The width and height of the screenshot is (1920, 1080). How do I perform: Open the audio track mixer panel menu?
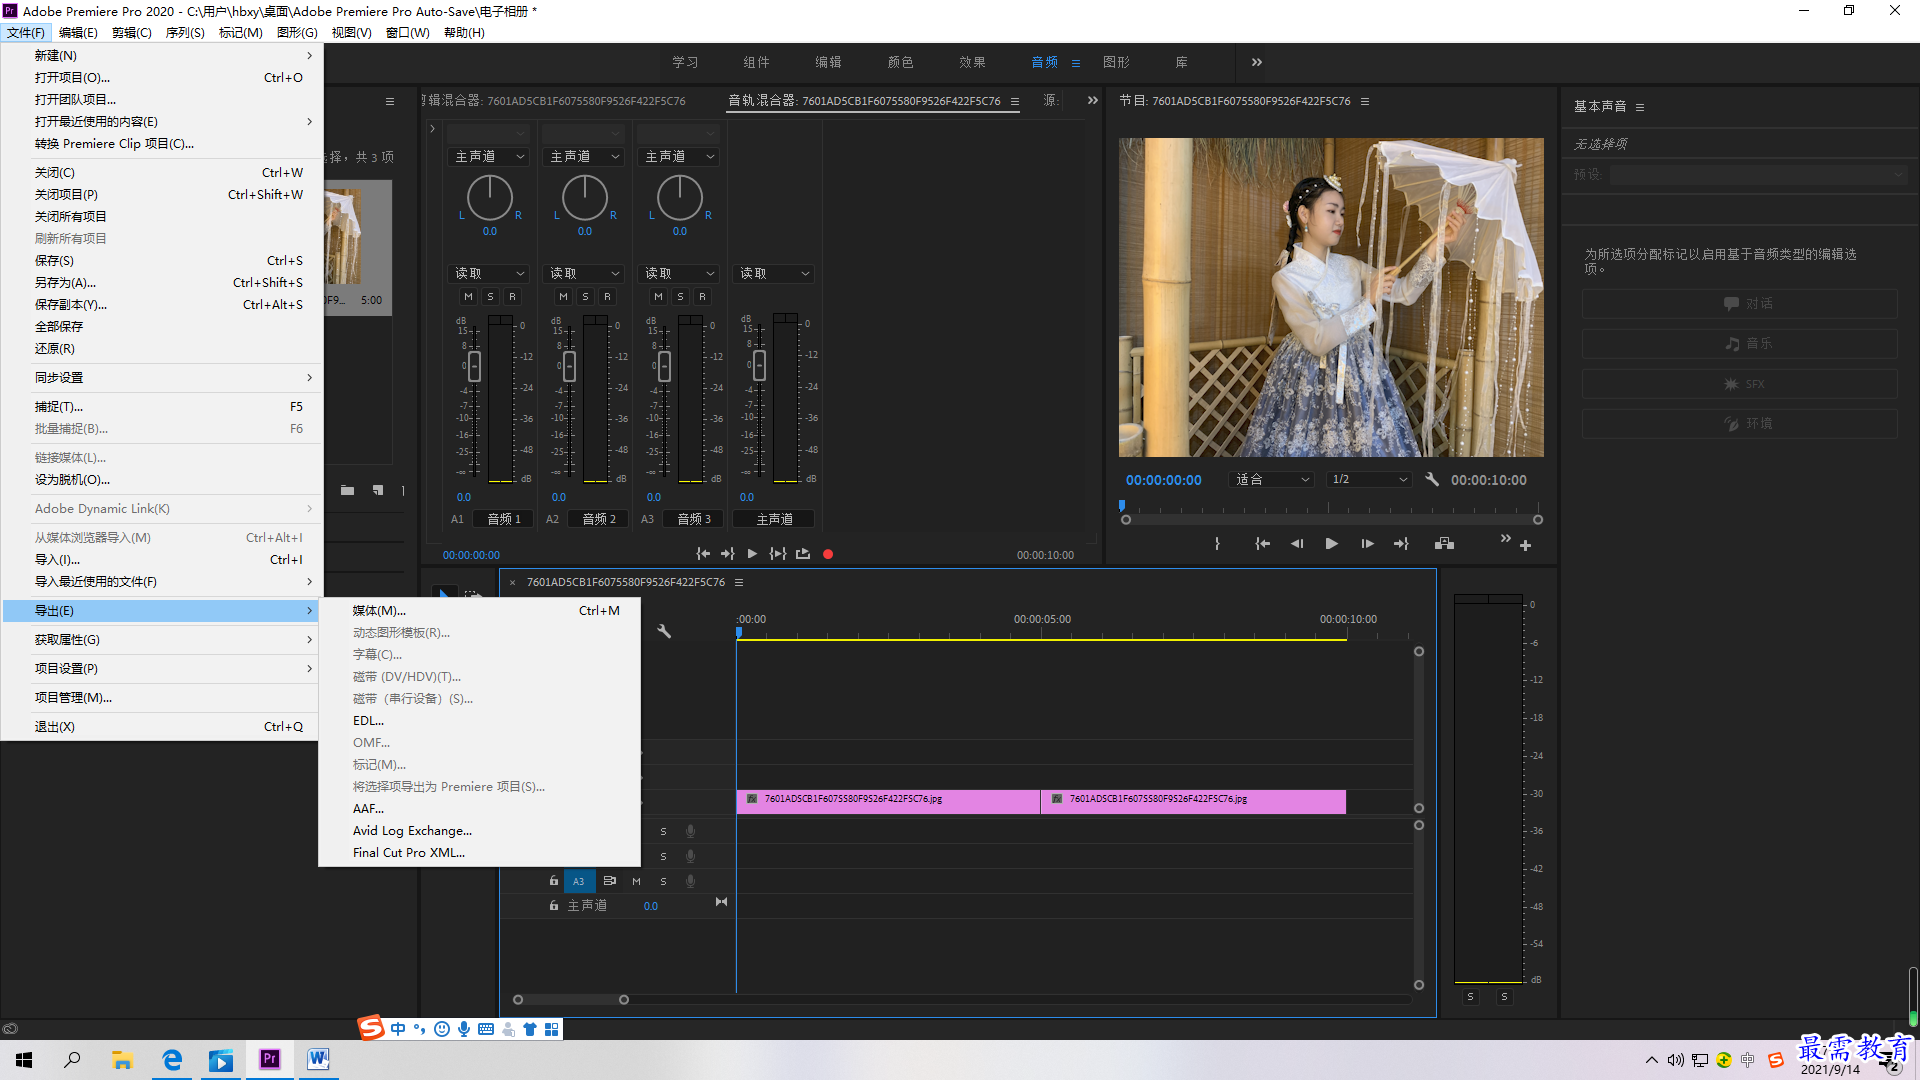point(1015,101)
